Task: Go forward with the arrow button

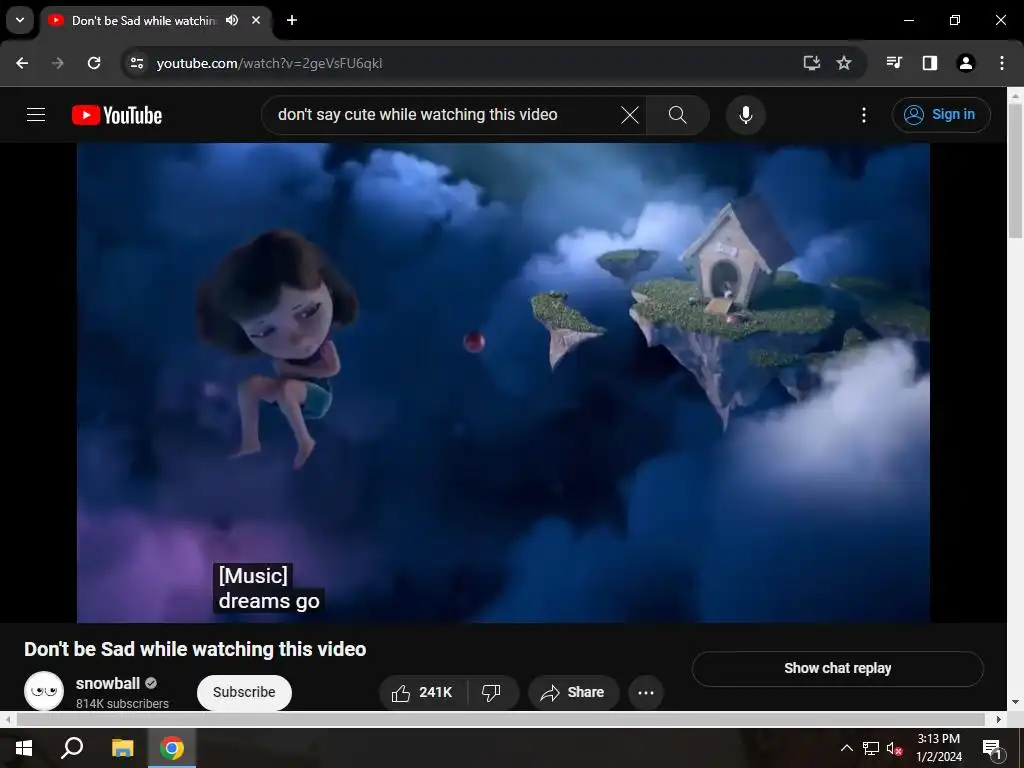Action: pyautogui.click(x=58, y=63)
